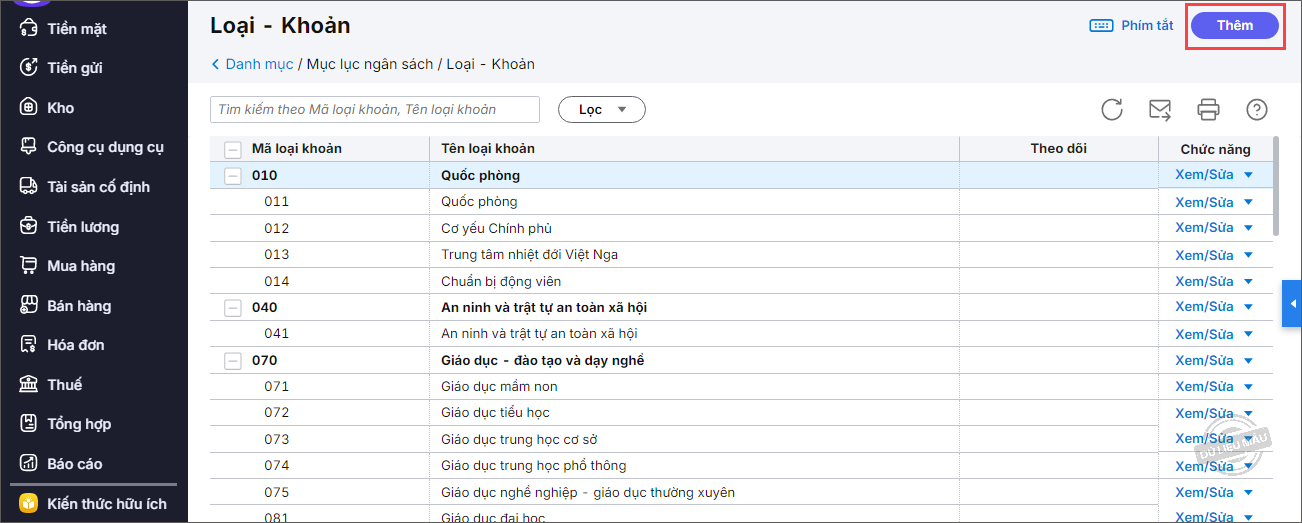Click the Tiền lương sidebar icon
Image resolution: width=1302 pixels, height=523 pixels.
[29, 227]
